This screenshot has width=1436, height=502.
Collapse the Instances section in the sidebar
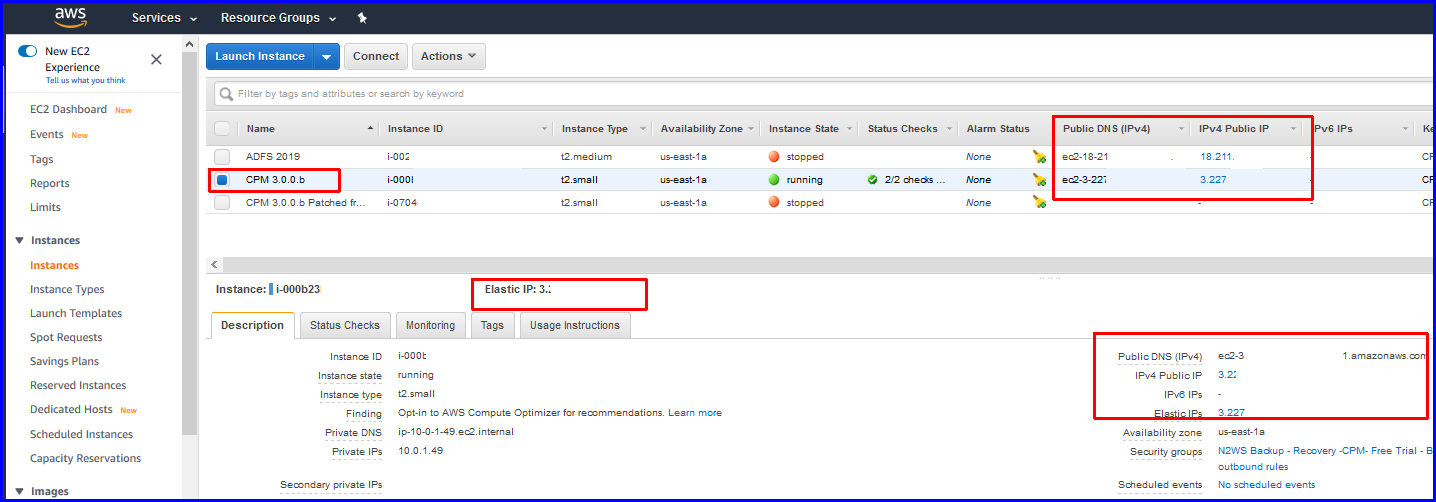(x=20, y=241)
